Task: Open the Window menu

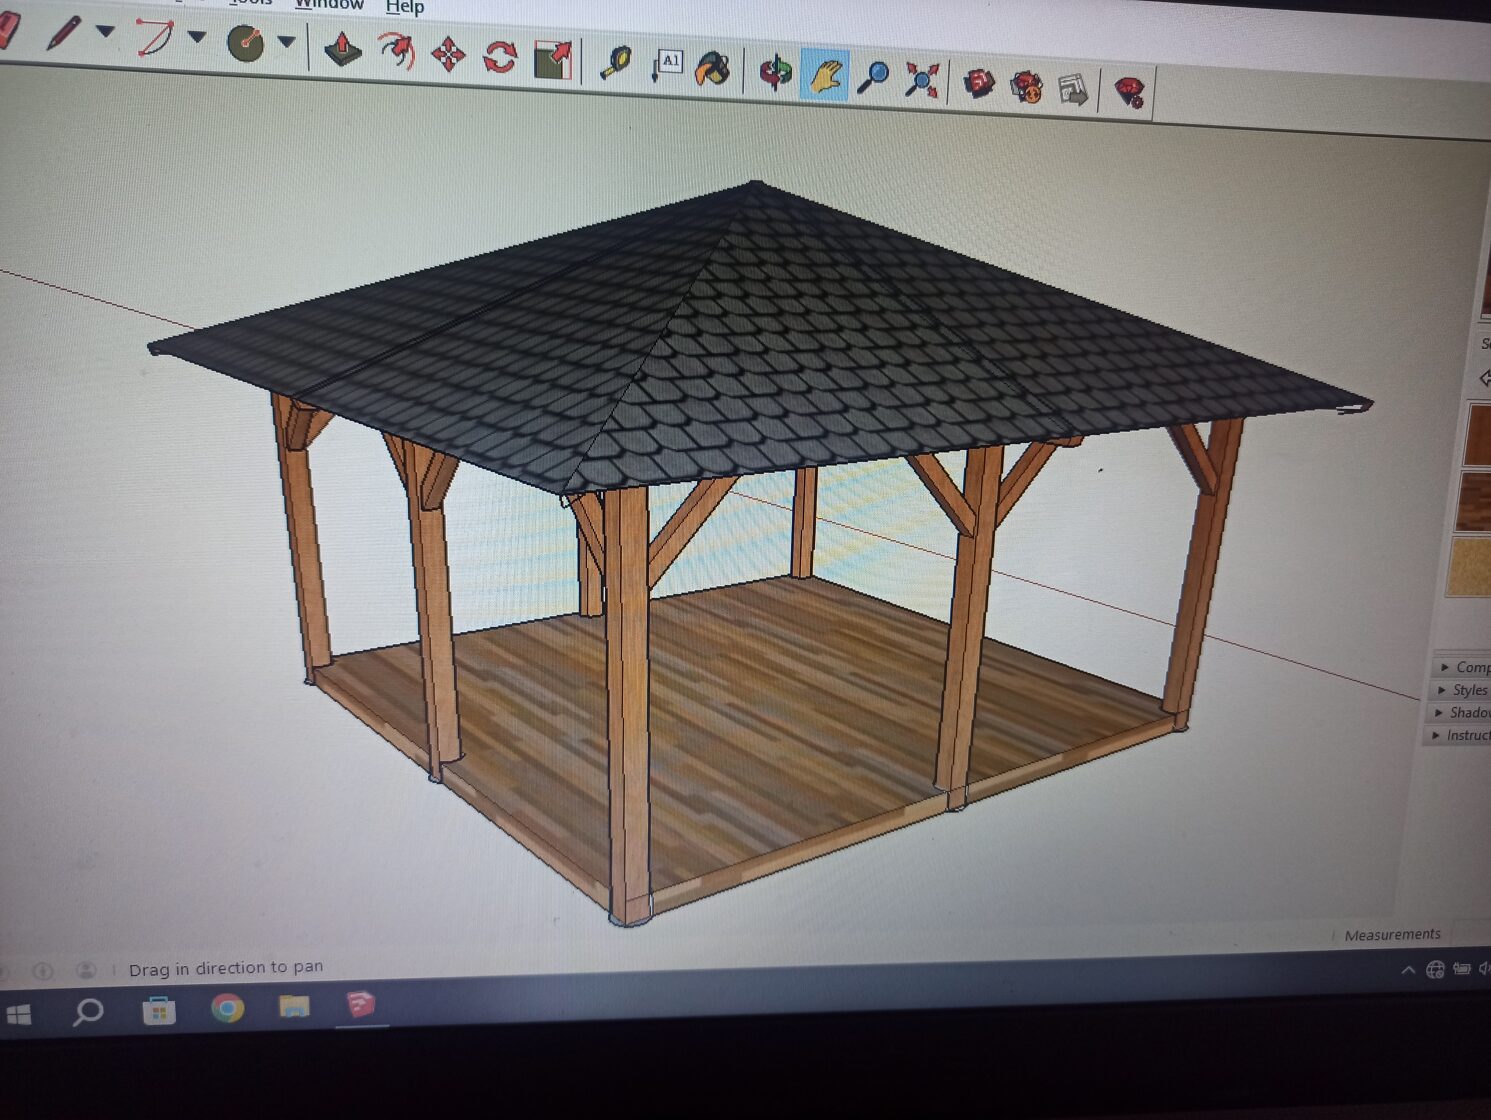Action: pos(329,4)
